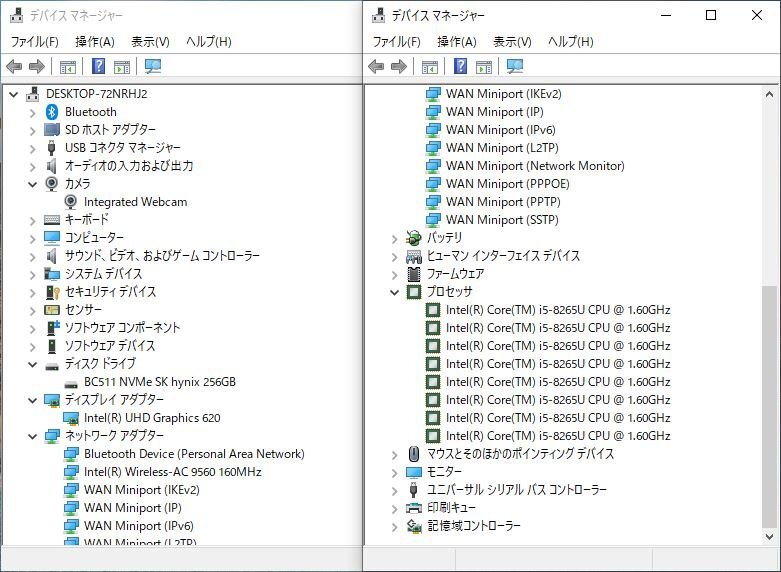Screen dimensions: 781x572
Task: Open ヘルプ(H) menu in left window
Action: click(209, 41)
